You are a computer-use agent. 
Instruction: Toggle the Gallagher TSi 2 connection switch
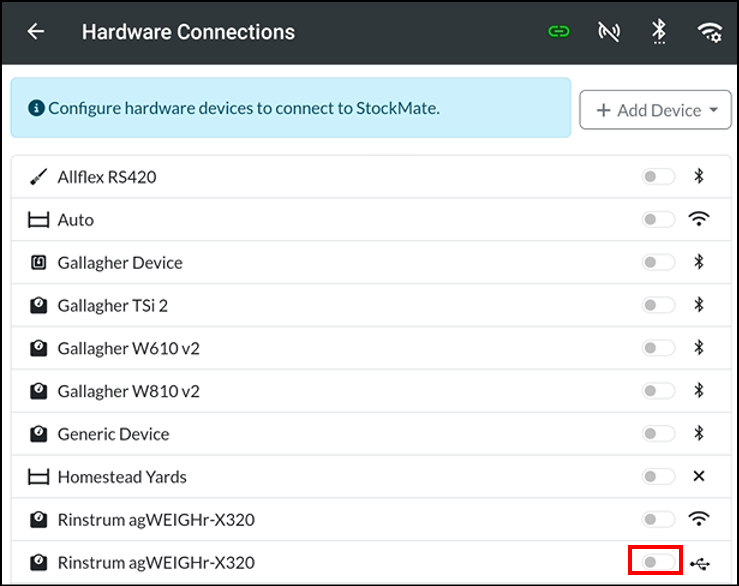[x=658, y=305]
